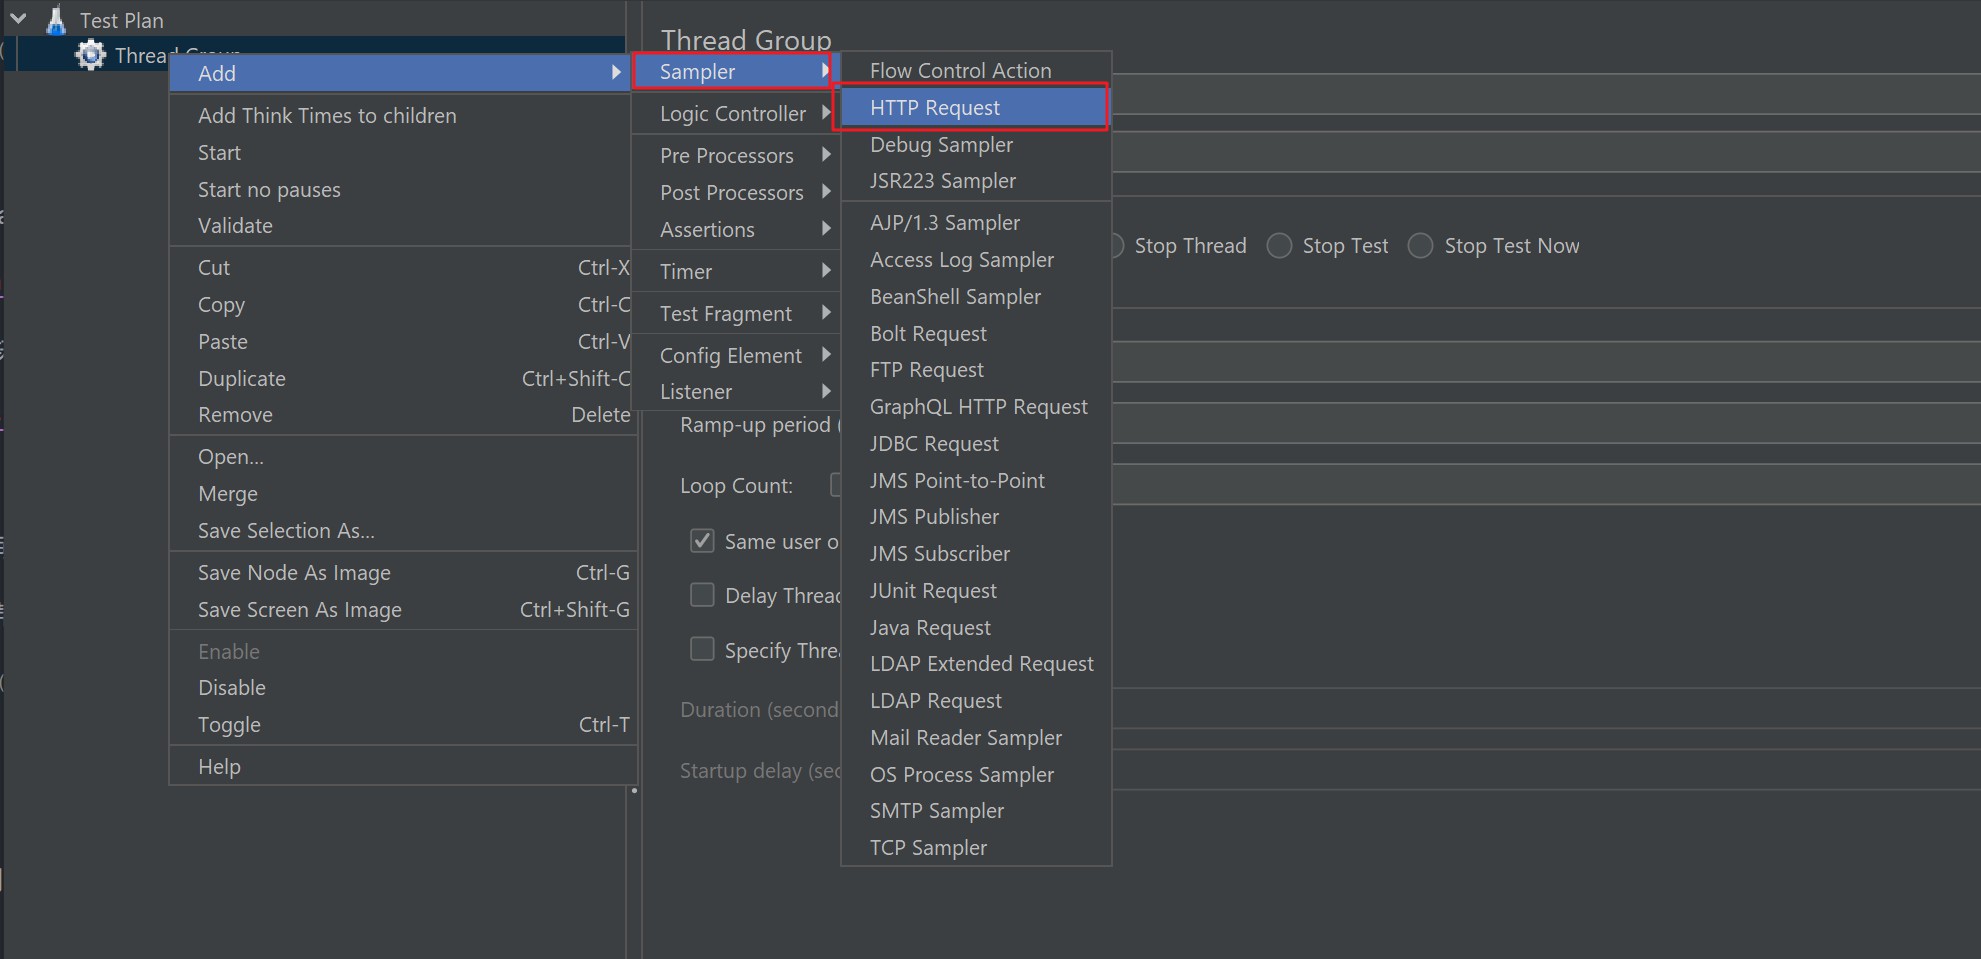Click Toggle in the context menu
1981x959 pixels.
point(403,724)
